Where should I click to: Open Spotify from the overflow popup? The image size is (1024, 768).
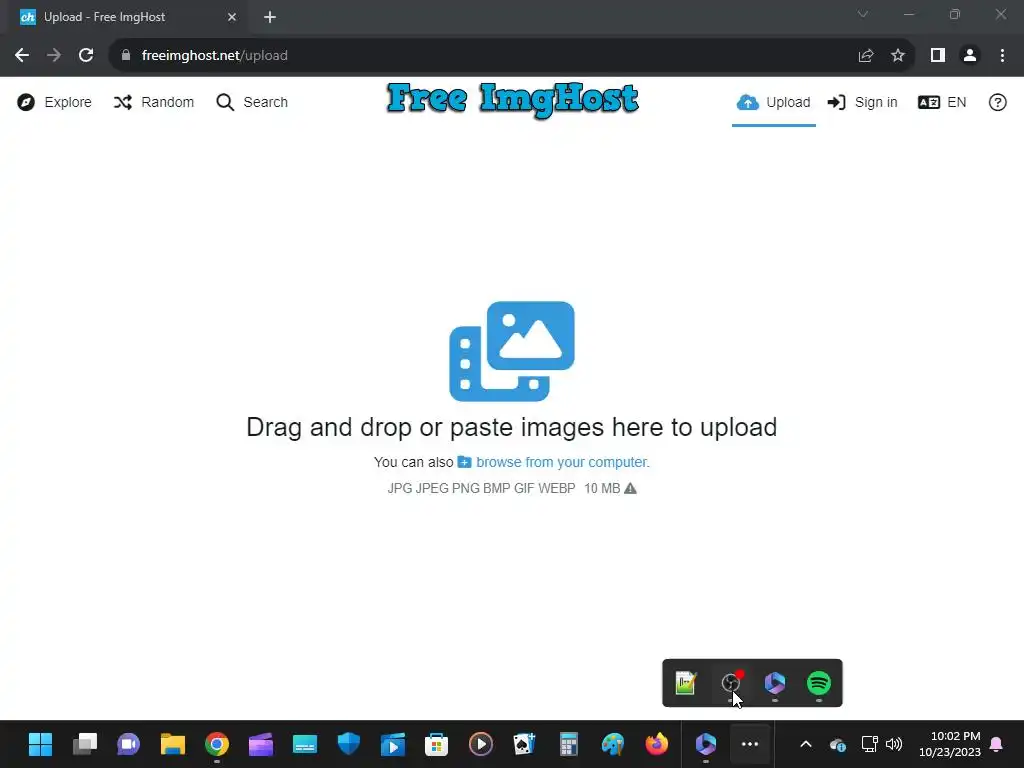click(819, 683)
